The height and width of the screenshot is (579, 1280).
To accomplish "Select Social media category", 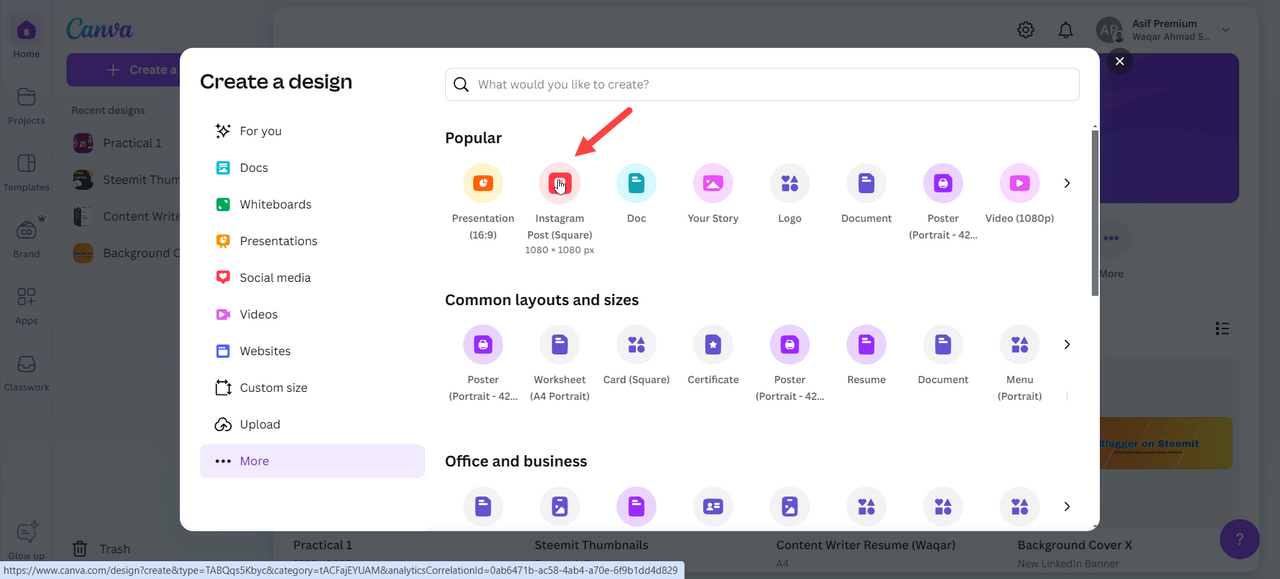I will (312, 278).
